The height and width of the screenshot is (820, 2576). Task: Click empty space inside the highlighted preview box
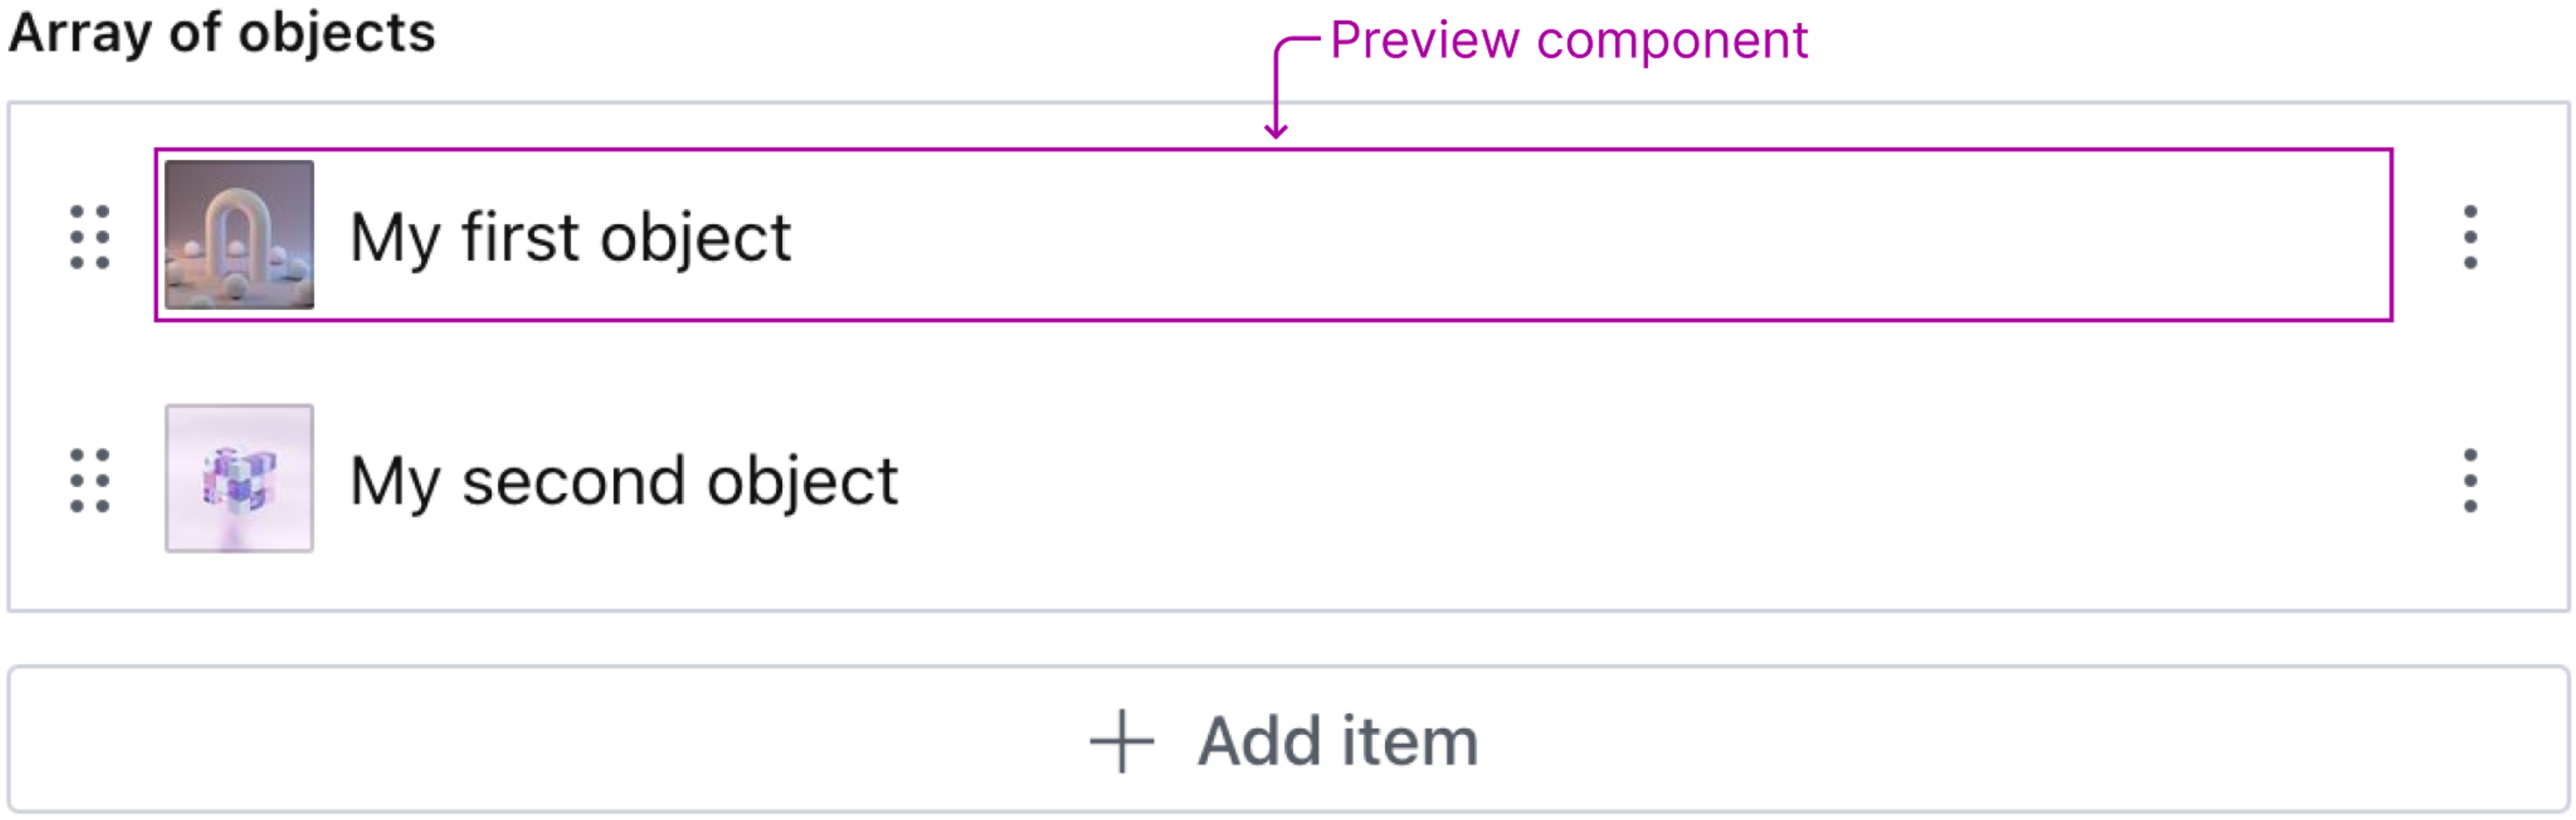pos(1600,236)
